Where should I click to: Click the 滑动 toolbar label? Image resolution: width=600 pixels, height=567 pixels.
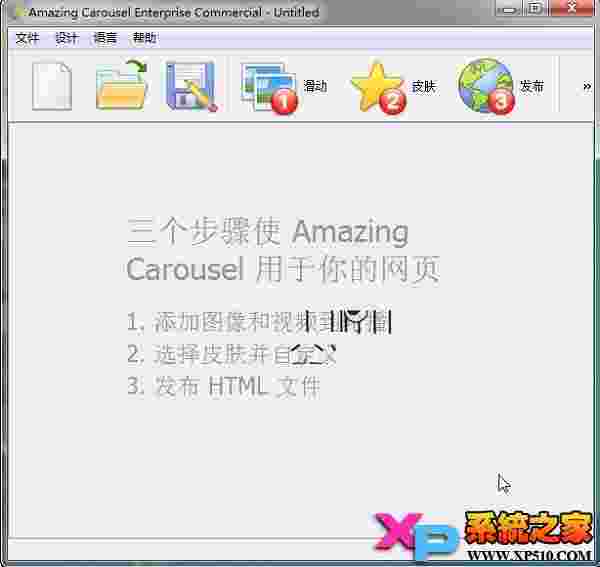coord(315,86)
